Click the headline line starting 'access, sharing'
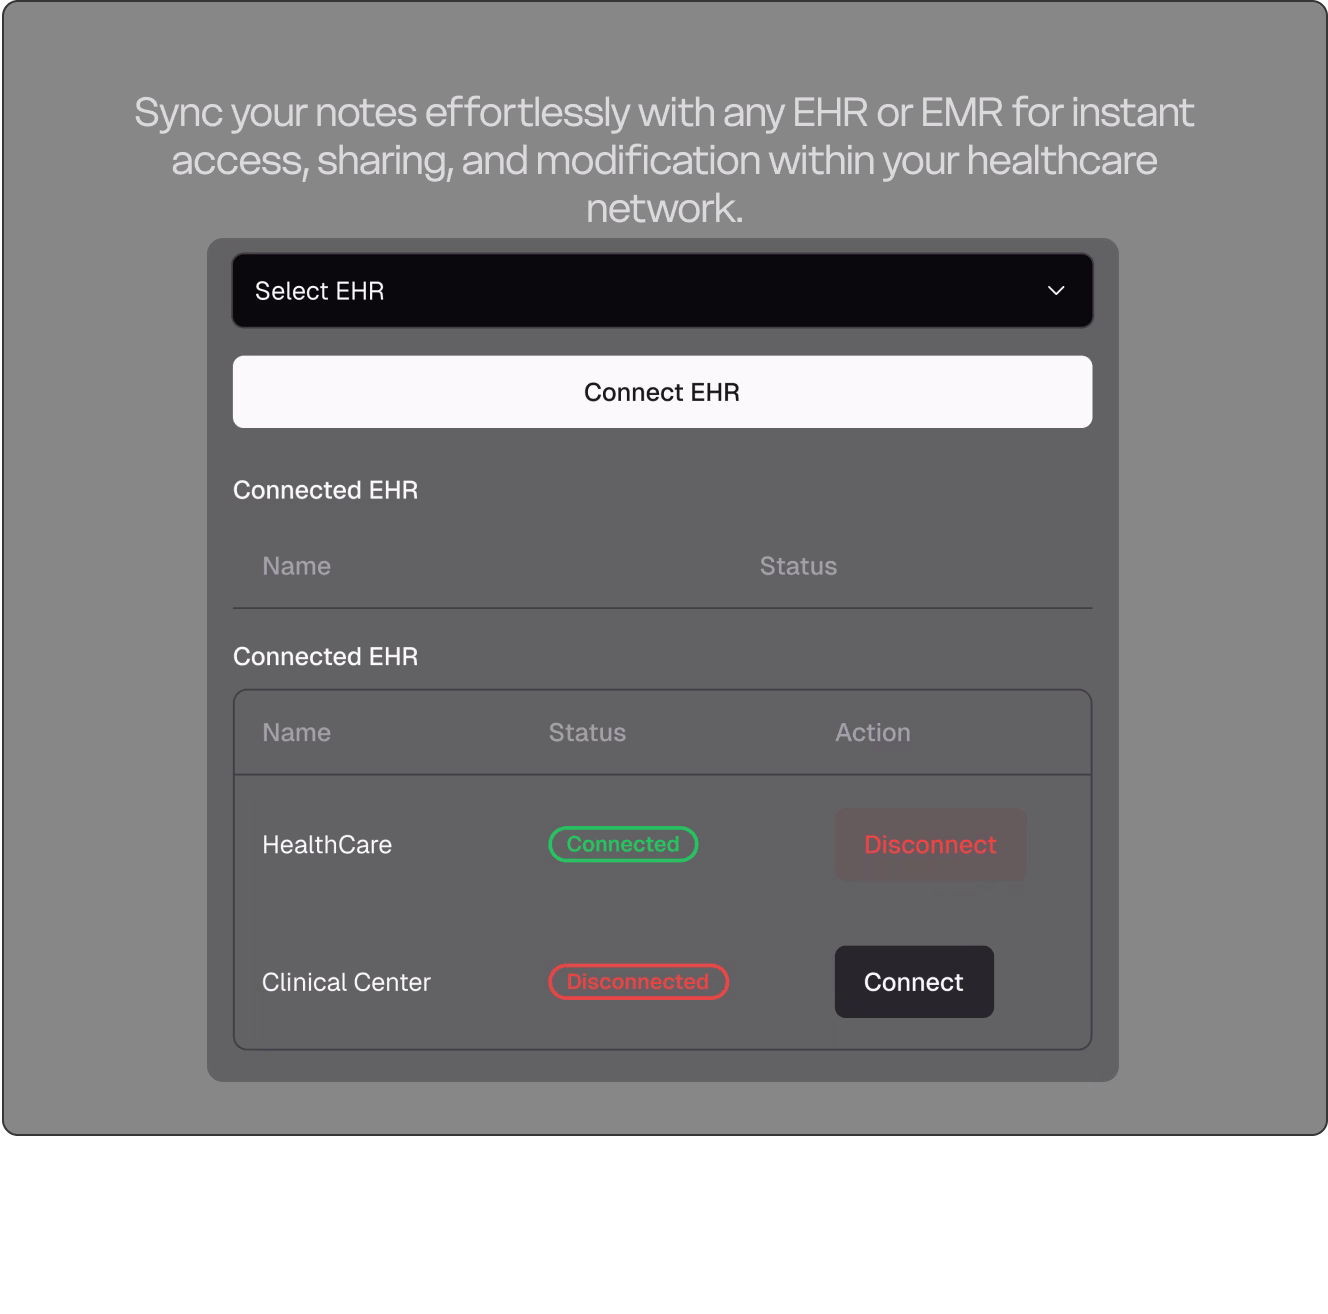 (x=664, y=161)
